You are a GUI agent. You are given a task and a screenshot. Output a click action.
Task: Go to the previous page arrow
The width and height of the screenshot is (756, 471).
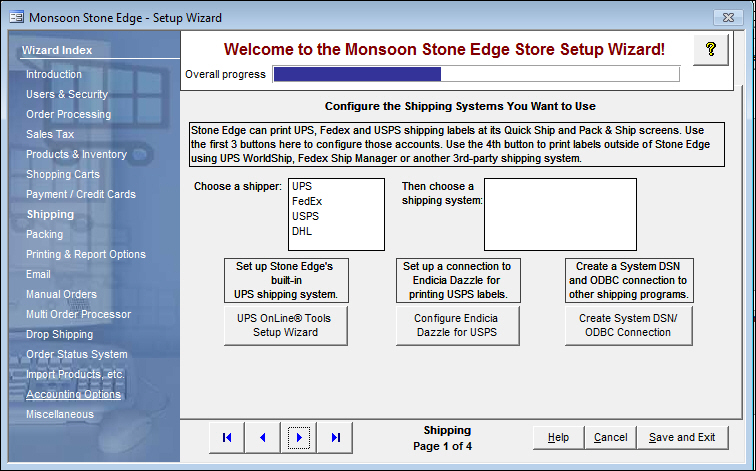pos(263,437)
